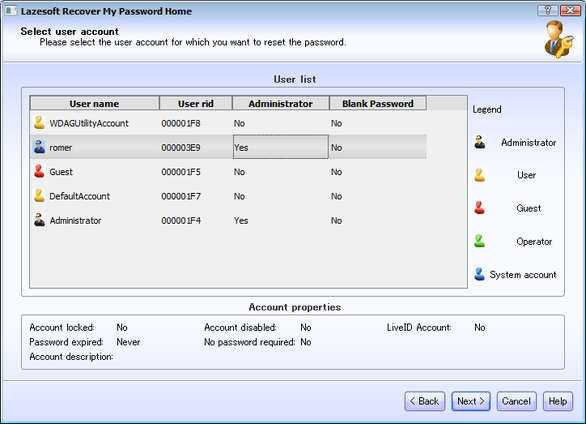Screen dimensions: 586x424
Task: Select the romer account icon
Action: click(x=39, y=147)
